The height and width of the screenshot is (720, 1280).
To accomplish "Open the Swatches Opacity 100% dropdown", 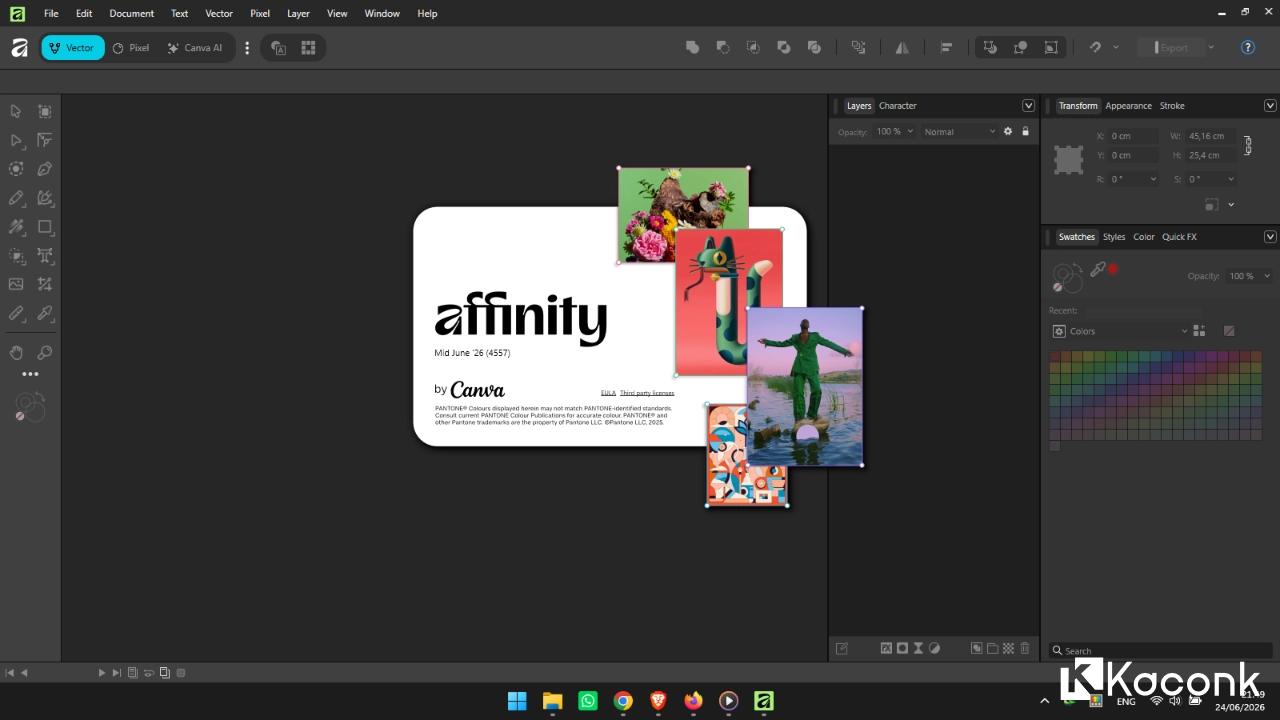I will 1249,276.
